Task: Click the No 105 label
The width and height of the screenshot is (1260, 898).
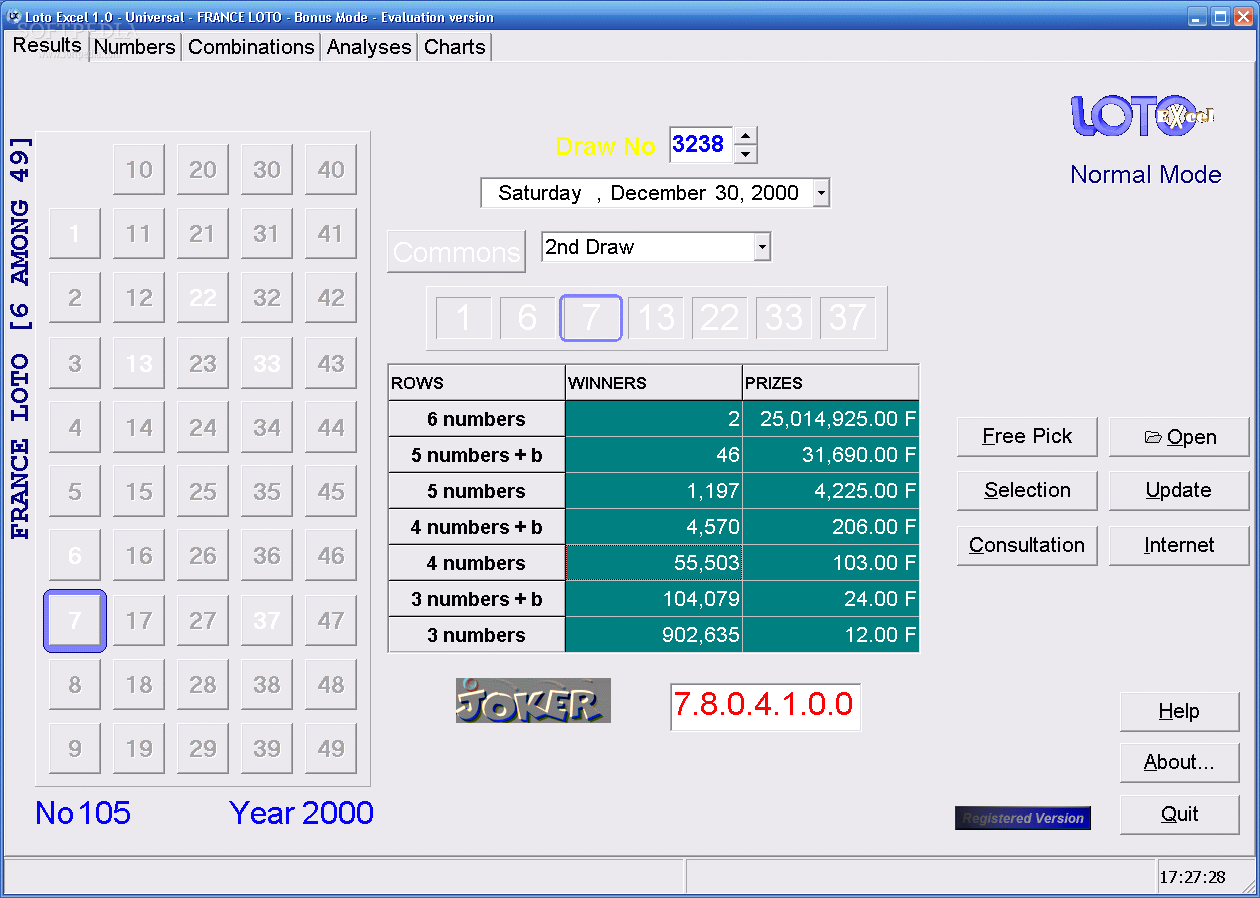Action: pos(83,813)
